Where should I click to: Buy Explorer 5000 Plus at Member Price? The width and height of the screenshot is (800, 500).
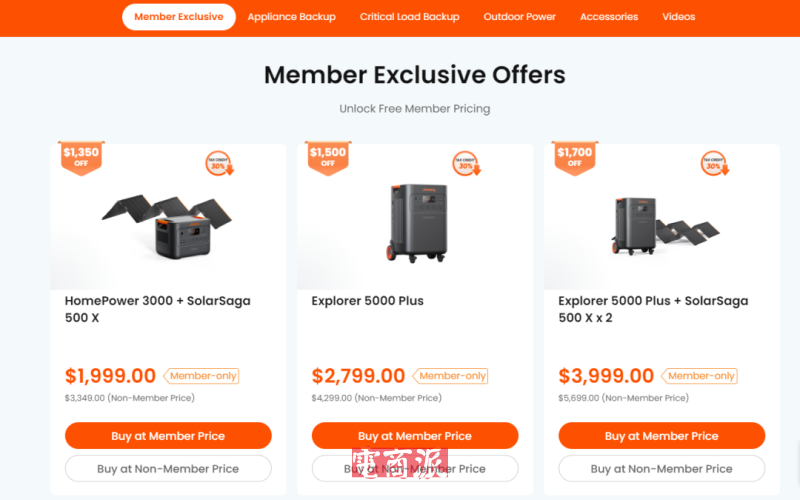[x=415, y=436]
